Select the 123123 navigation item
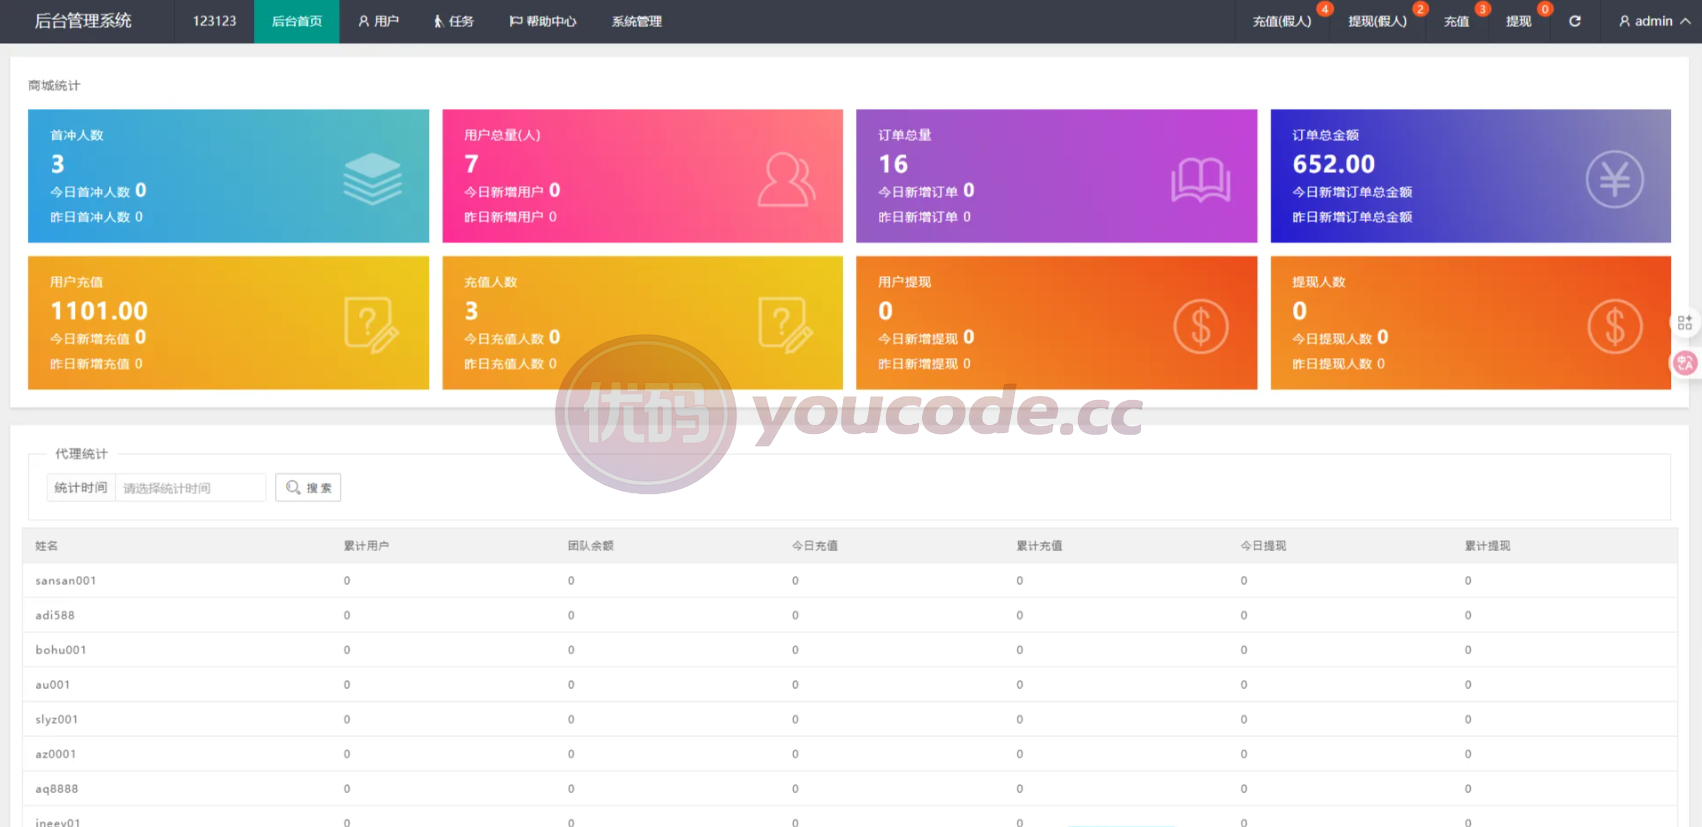1702x827 pixels. pos(214,21)
